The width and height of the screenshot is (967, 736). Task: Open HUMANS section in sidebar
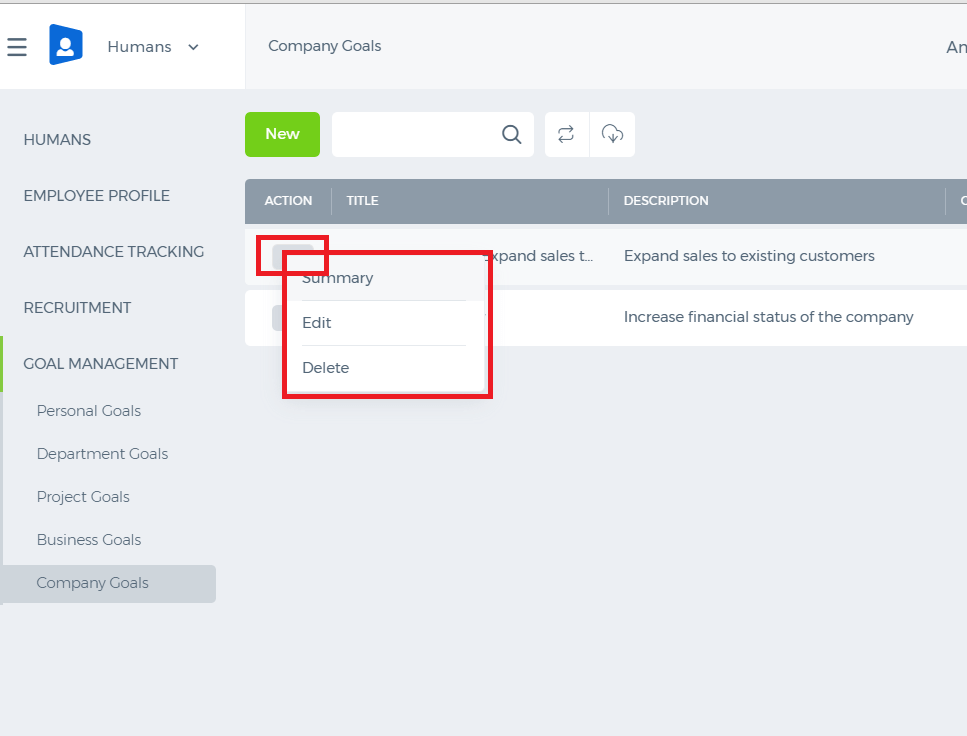click(57, 140)
